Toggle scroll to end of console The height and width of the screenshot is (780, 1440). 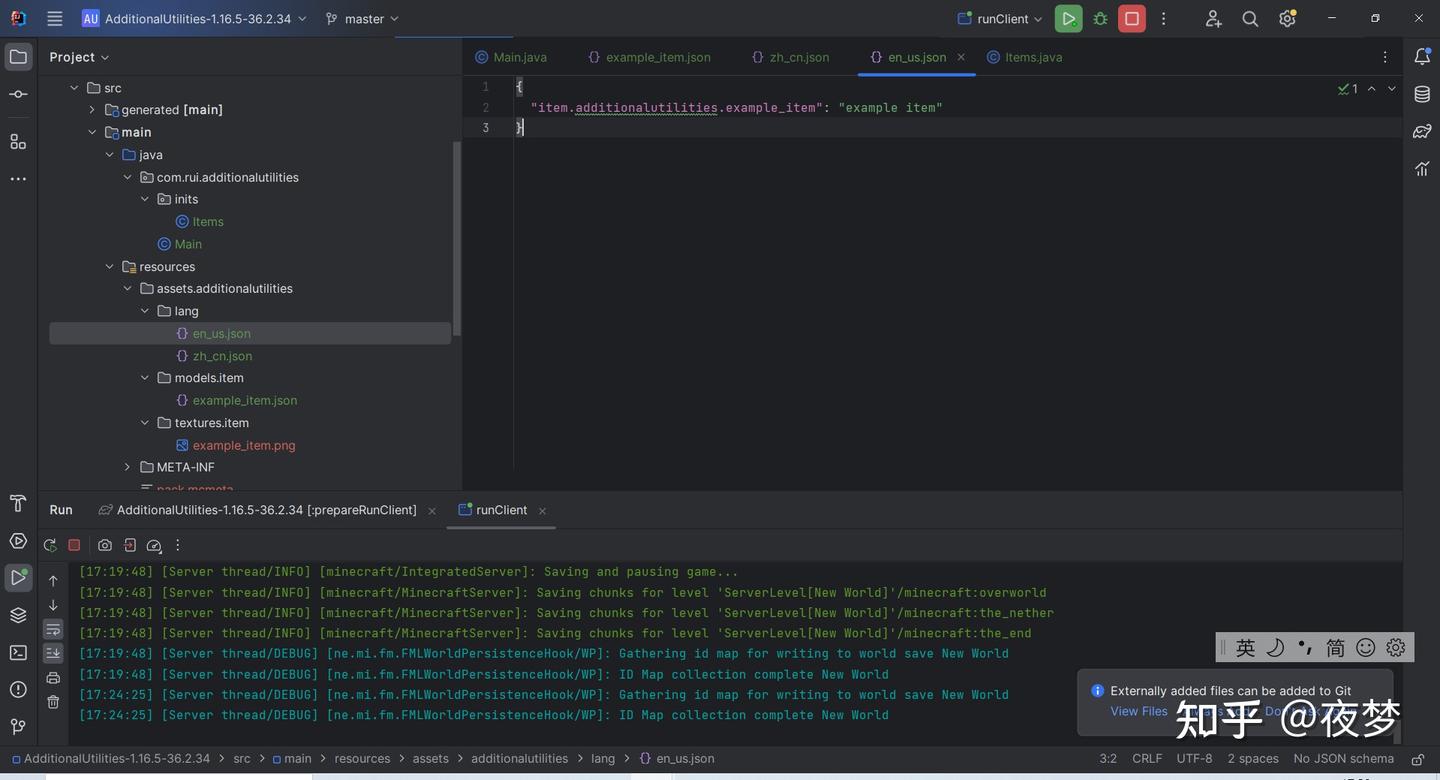point(53,653)
